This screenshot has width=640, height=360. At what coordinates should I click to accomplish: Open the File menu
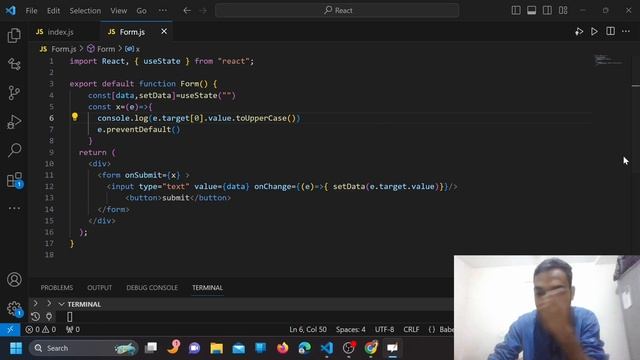point(31,11)
